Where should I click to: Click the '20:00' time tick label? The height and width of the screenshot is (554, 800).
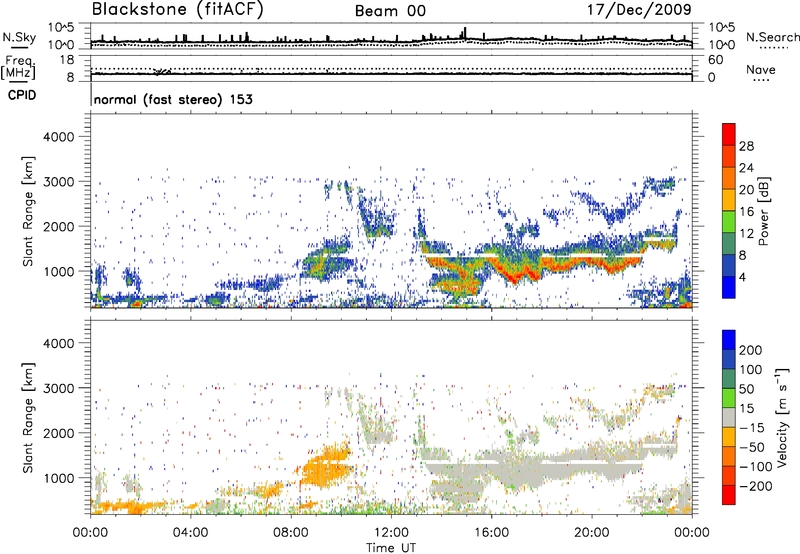[x=591, y=533]
